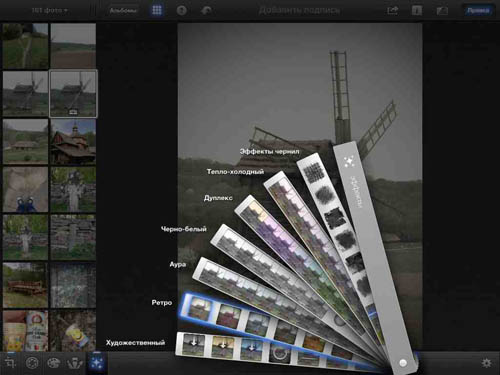This screenshot has width=500, height=375.
Task: Pick the top ink swatch in Эффекты чернил
Action: coord(314,173)
